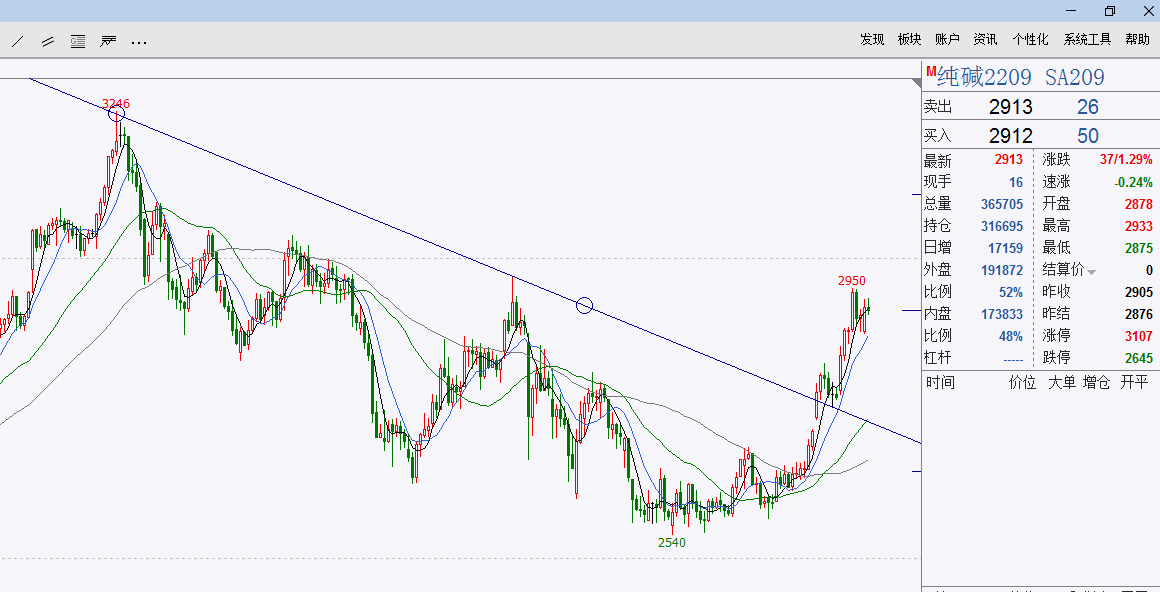Open the 个性化 menu

1031,39
